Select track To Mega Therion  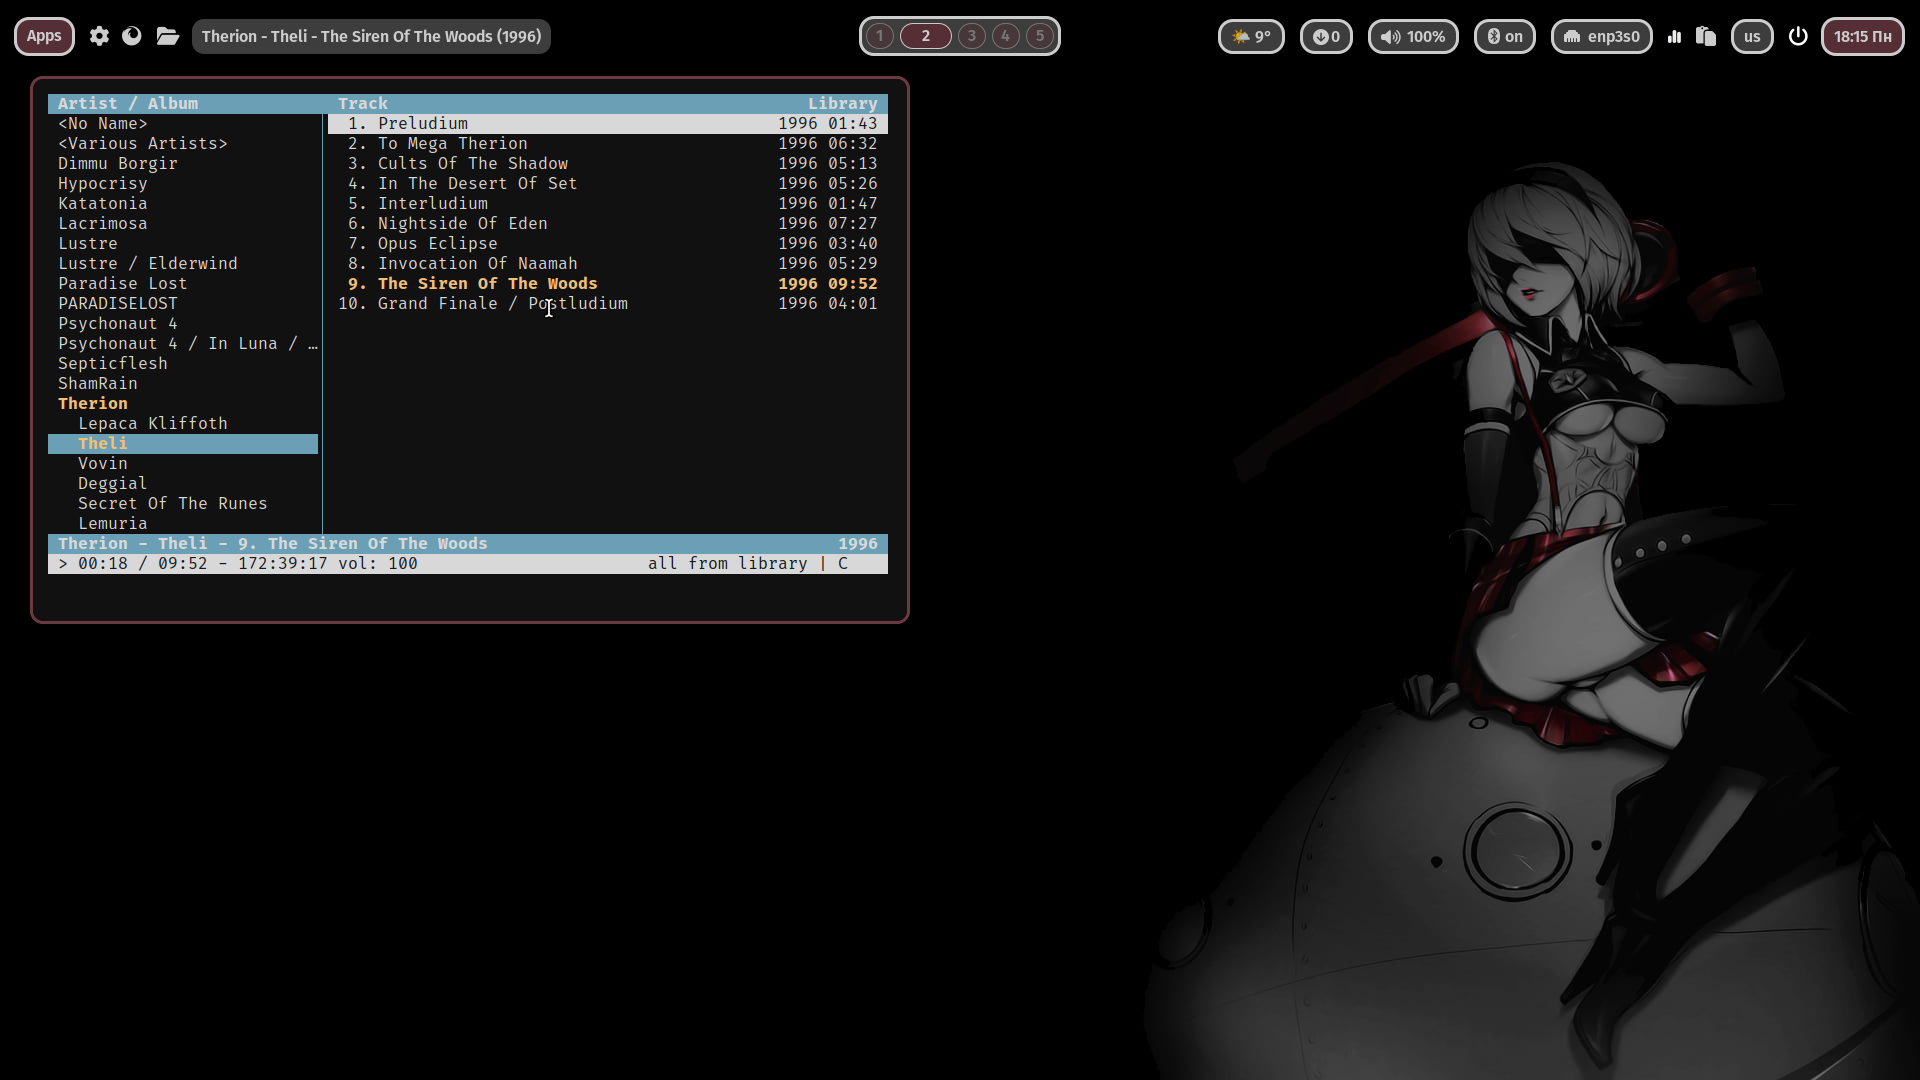[x=452, y=143]
